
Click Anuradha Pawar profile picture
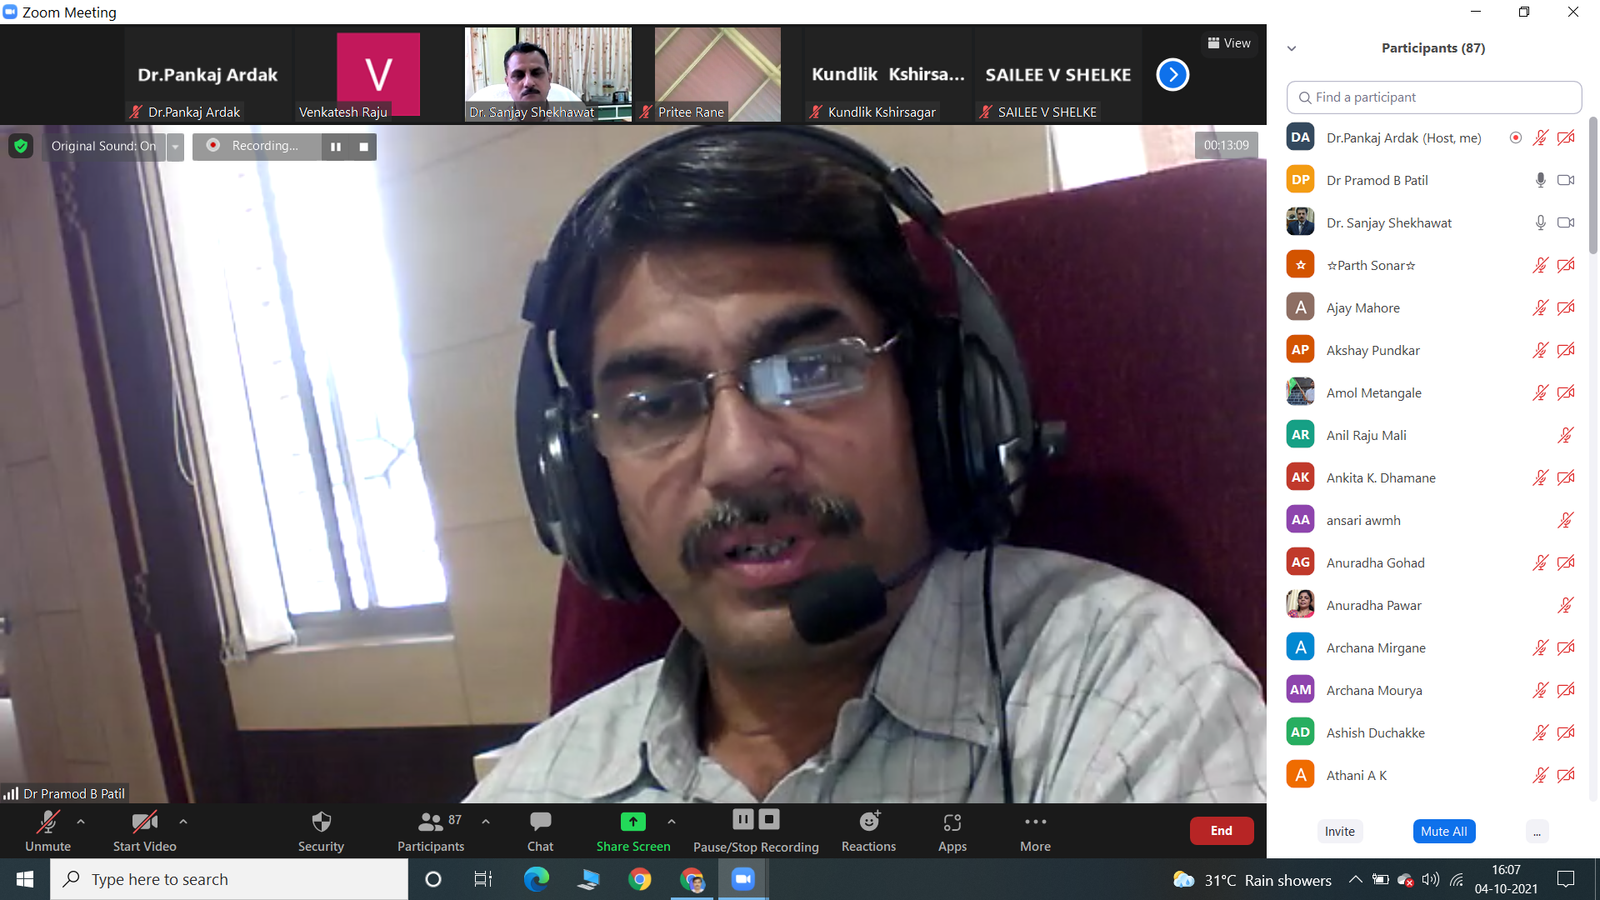coord(1300,604)
